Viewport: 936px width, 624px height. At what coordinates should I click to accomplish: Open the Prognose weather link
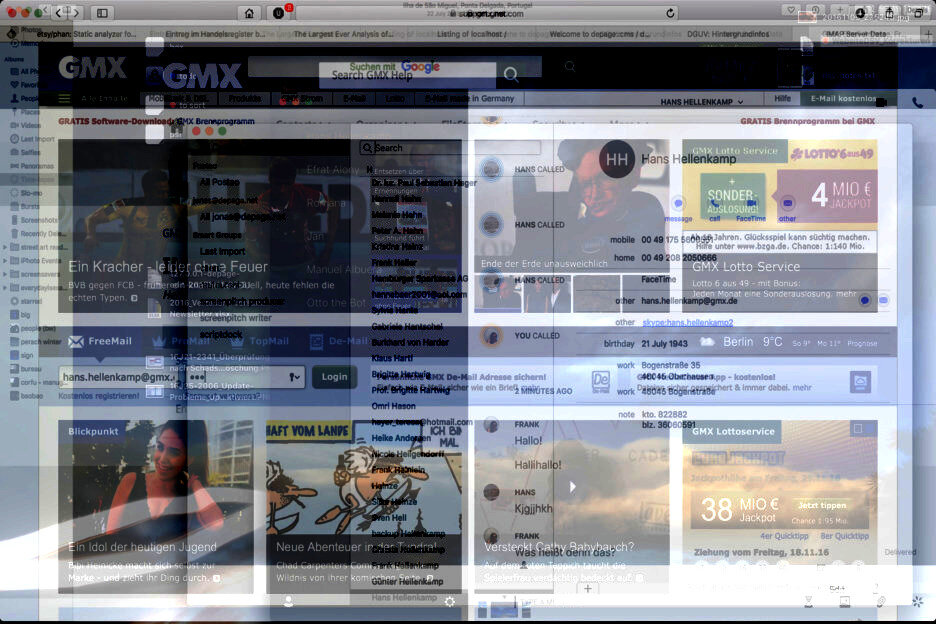[862, 343]
